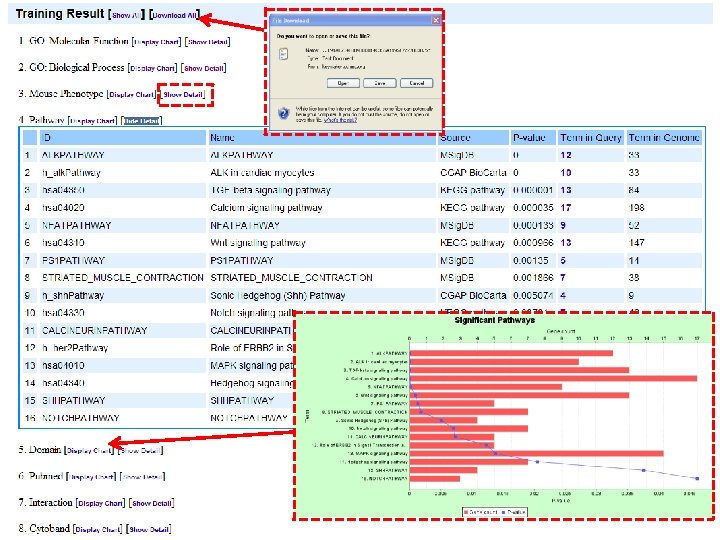720x540 pixels.
Task: Select the ID cell "hsa04010"
Action: click(63, 366)
